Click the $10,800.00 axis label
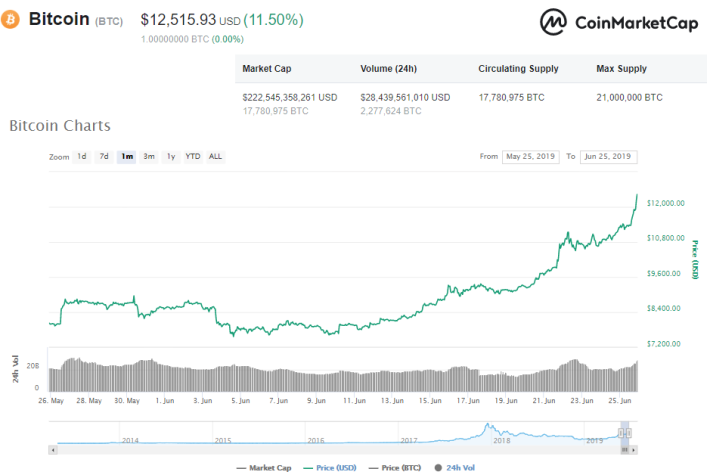The width and height of the screenshot is (710, 475). 666,238
